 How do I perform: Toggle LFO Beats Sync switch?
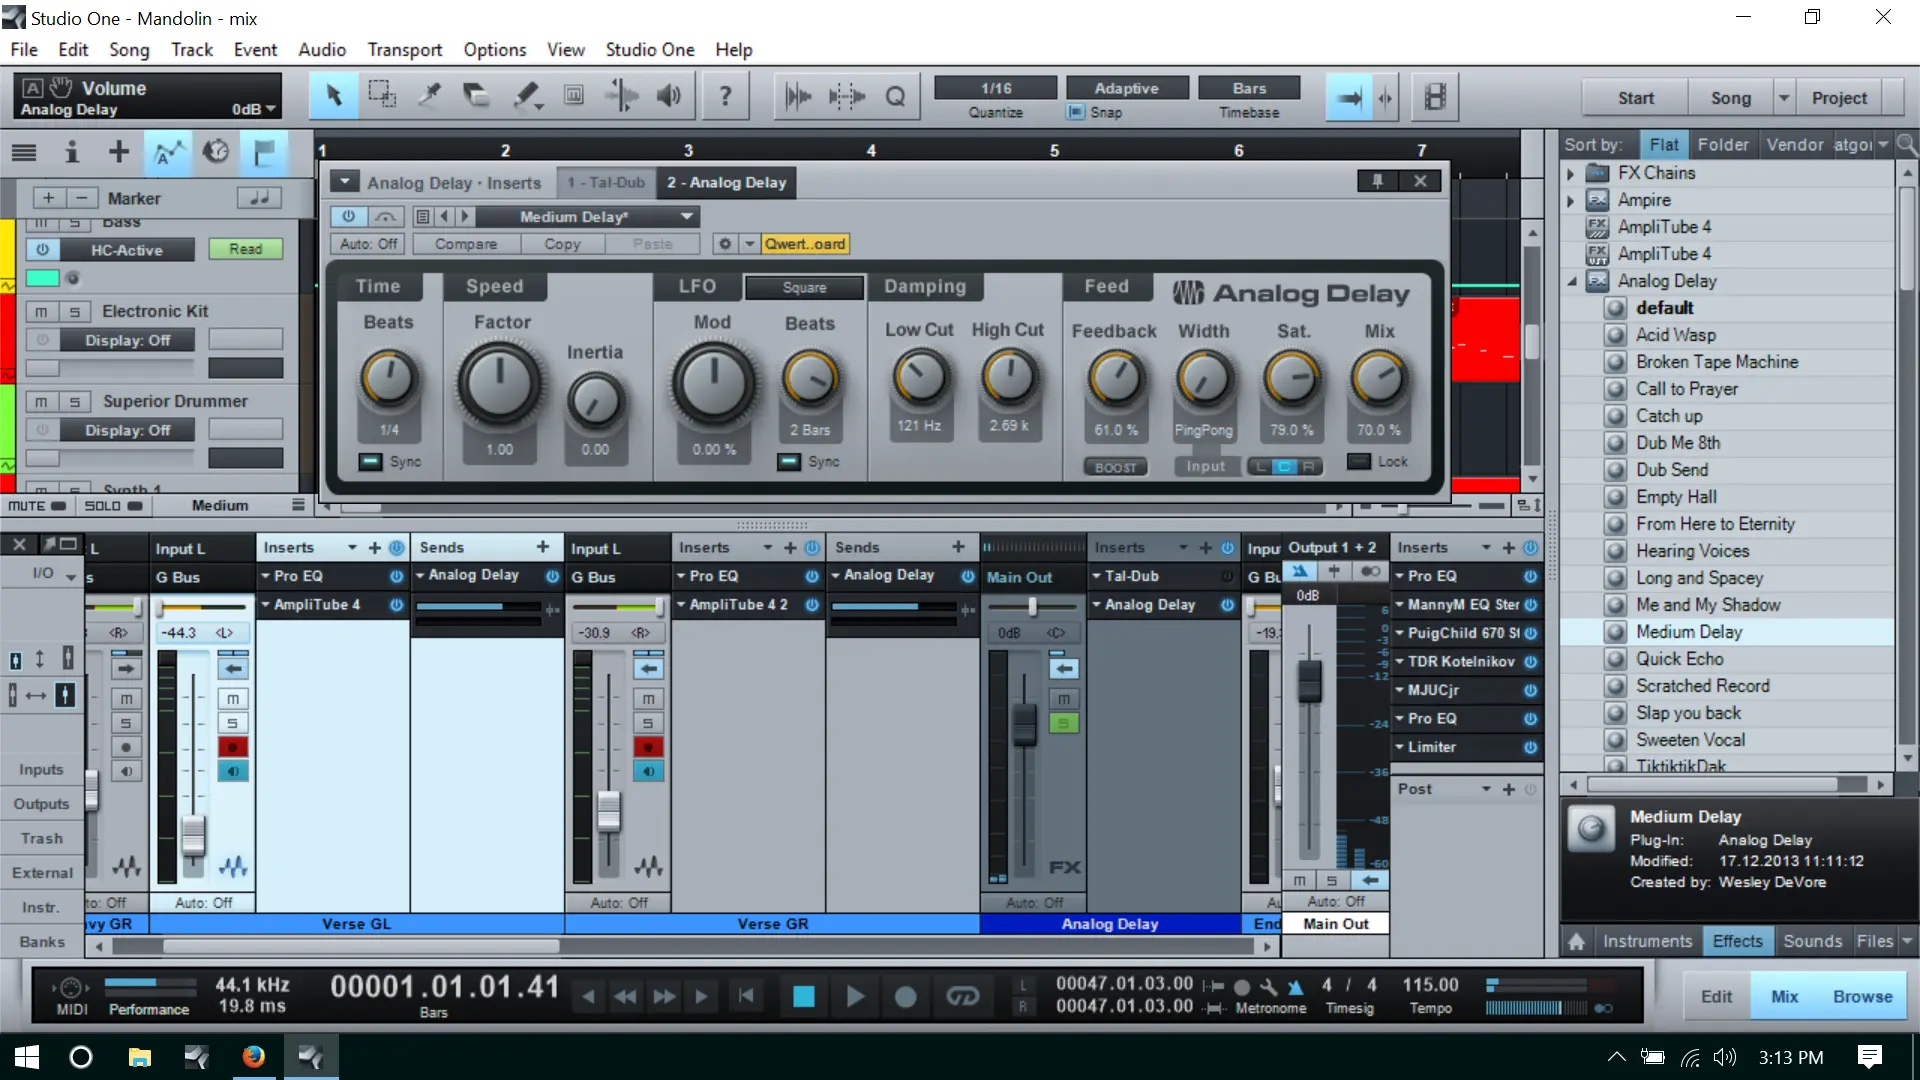(789, 461)
